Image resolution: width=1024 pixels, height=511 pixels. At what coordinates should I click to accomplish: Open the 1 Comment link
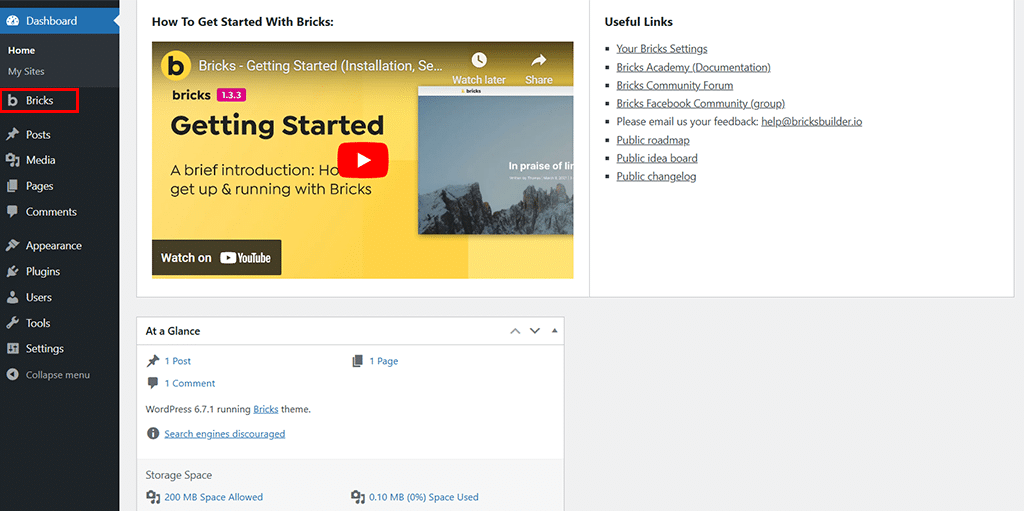tap(189, 384)
